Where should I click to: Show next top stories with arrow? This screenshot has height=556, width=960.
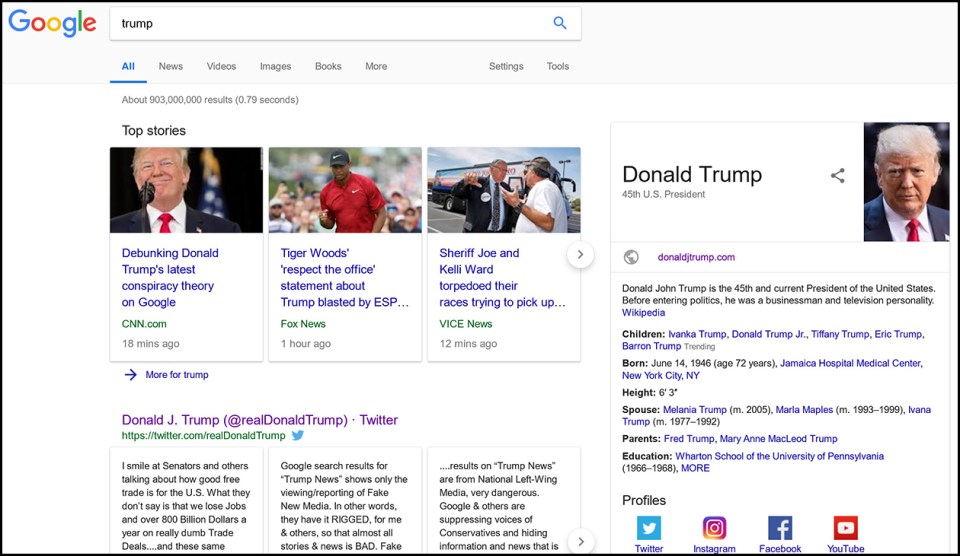(580, 255)
